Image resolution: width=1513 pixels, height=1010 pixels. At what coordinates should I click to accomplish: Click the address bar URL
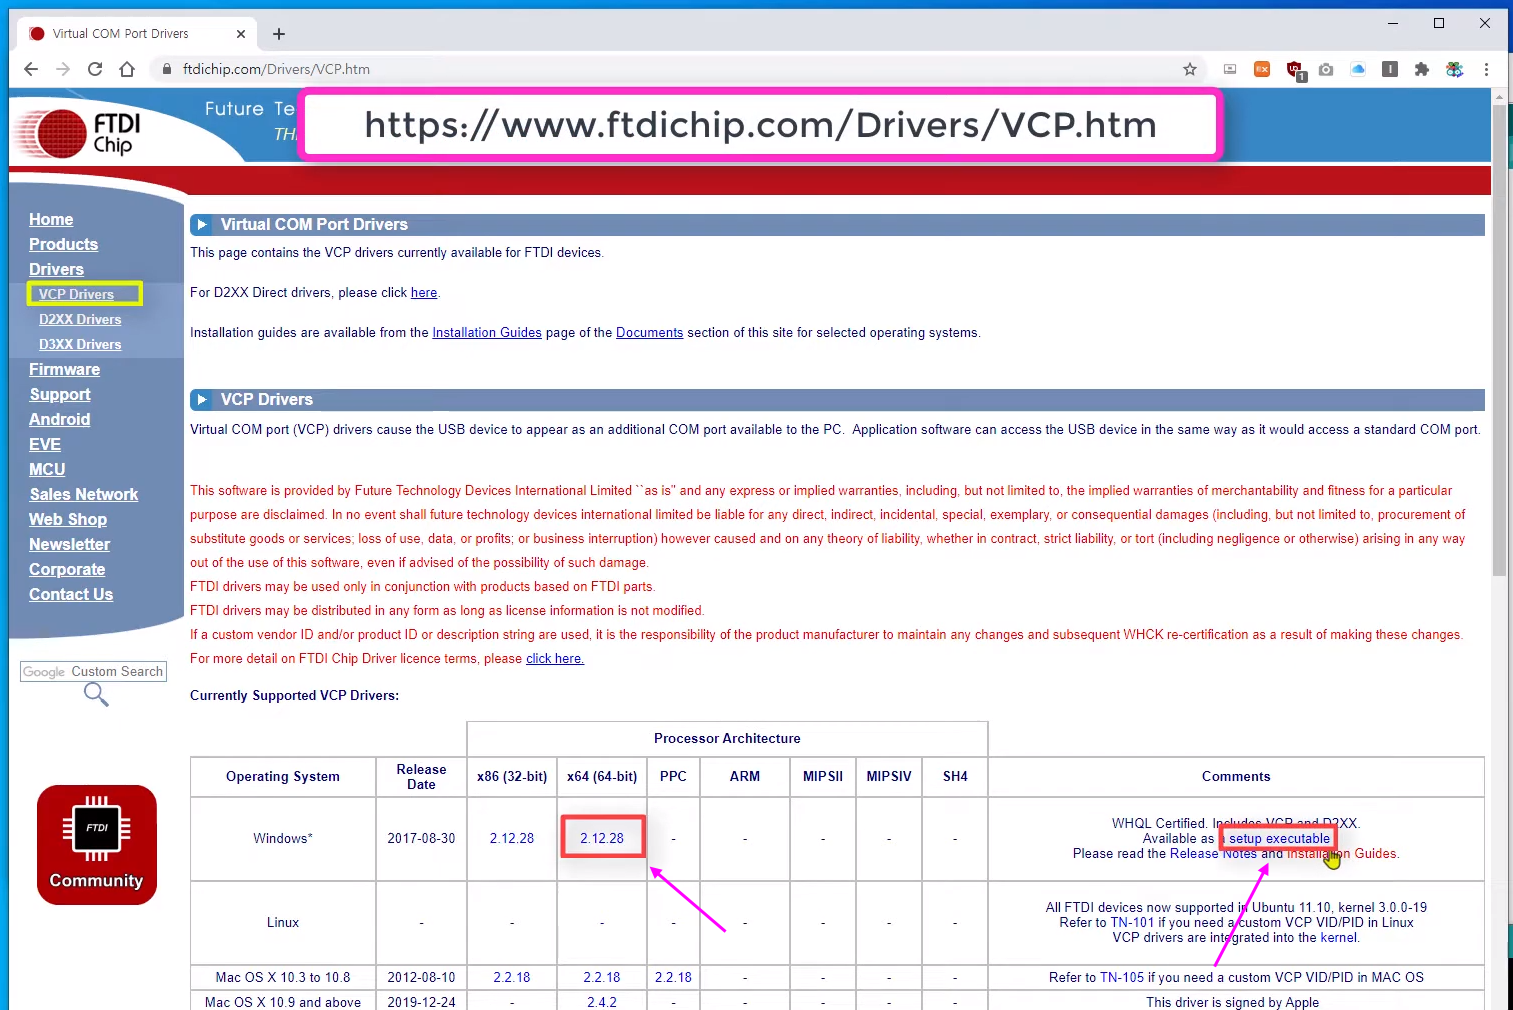276,69
